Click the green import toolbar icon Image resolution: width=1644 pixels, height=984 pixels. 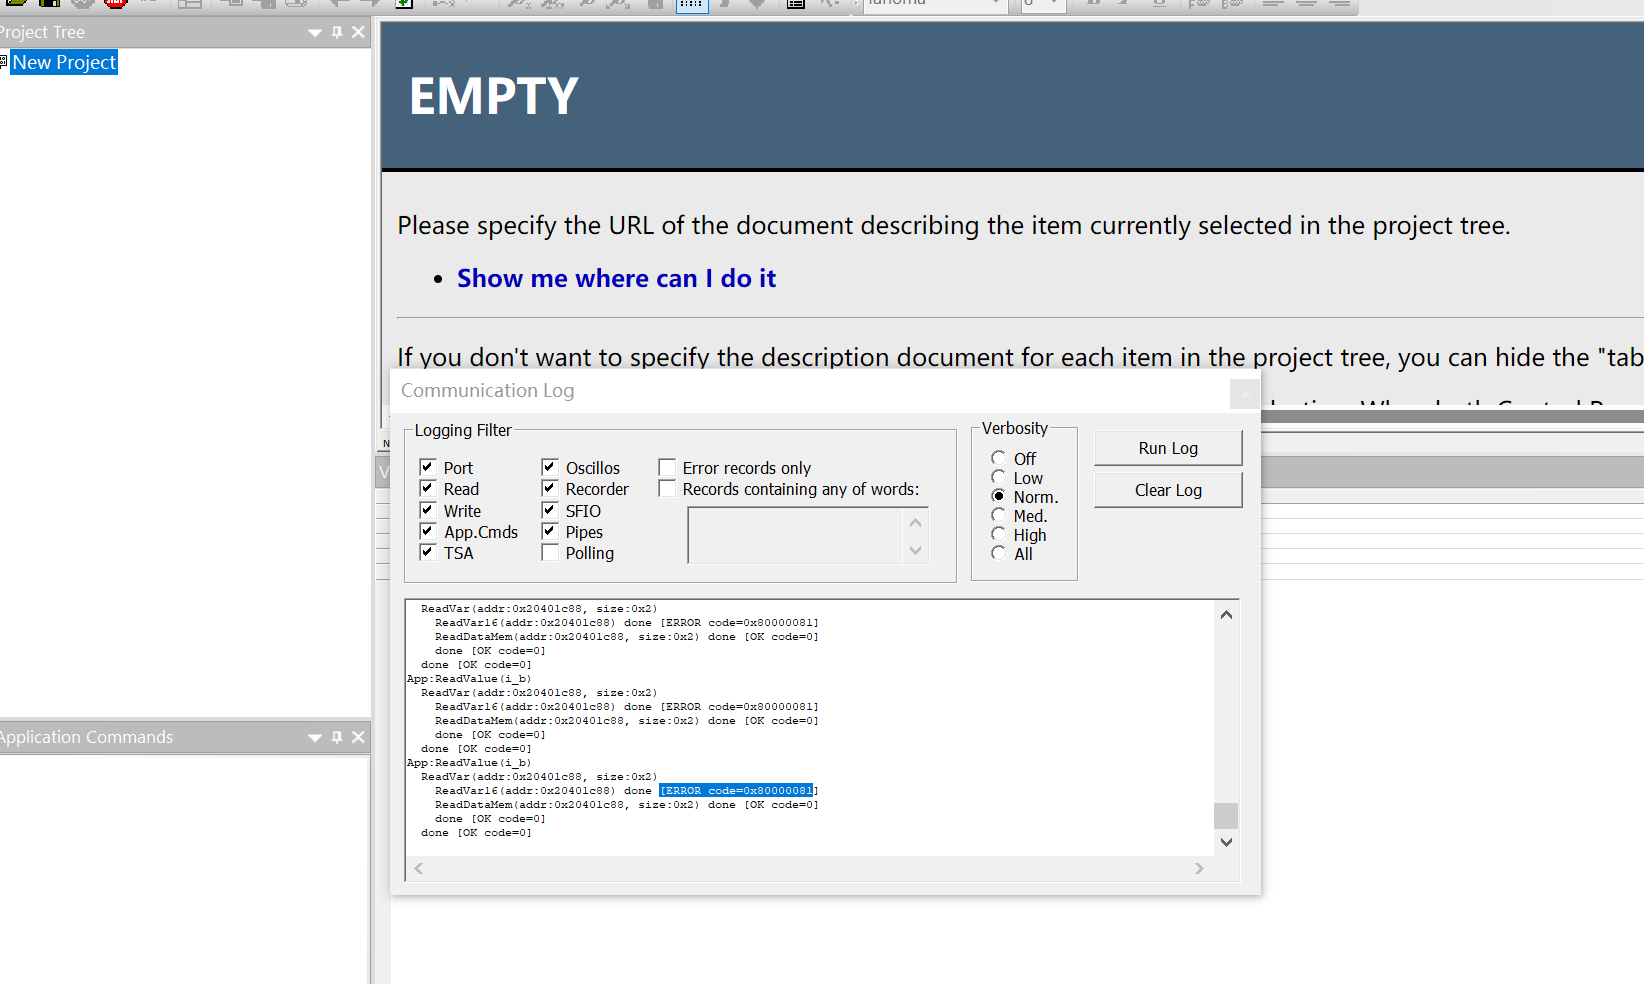point(402,5)
